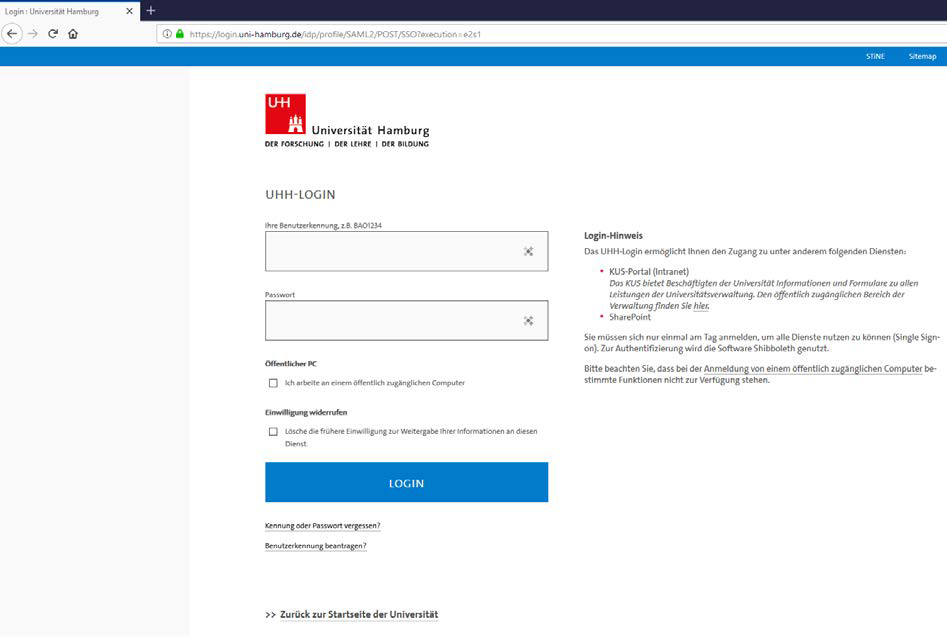Click password manager icon in Passwort field
Viewport: 947px width, 638px height.
528,321
